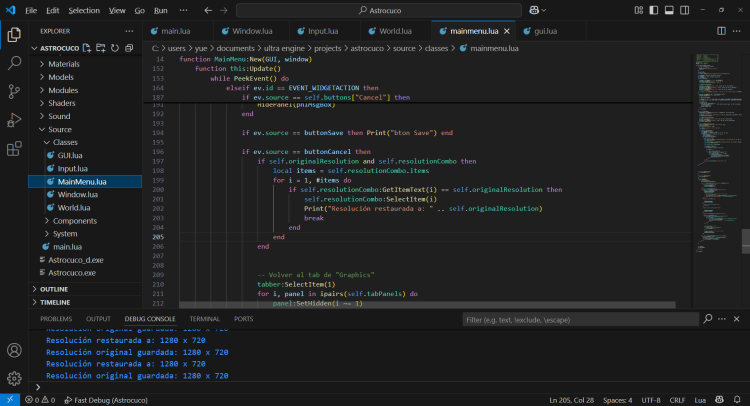750x406 pixels.
Task: Open the Extensions view
Action: (x=14, y=149)
